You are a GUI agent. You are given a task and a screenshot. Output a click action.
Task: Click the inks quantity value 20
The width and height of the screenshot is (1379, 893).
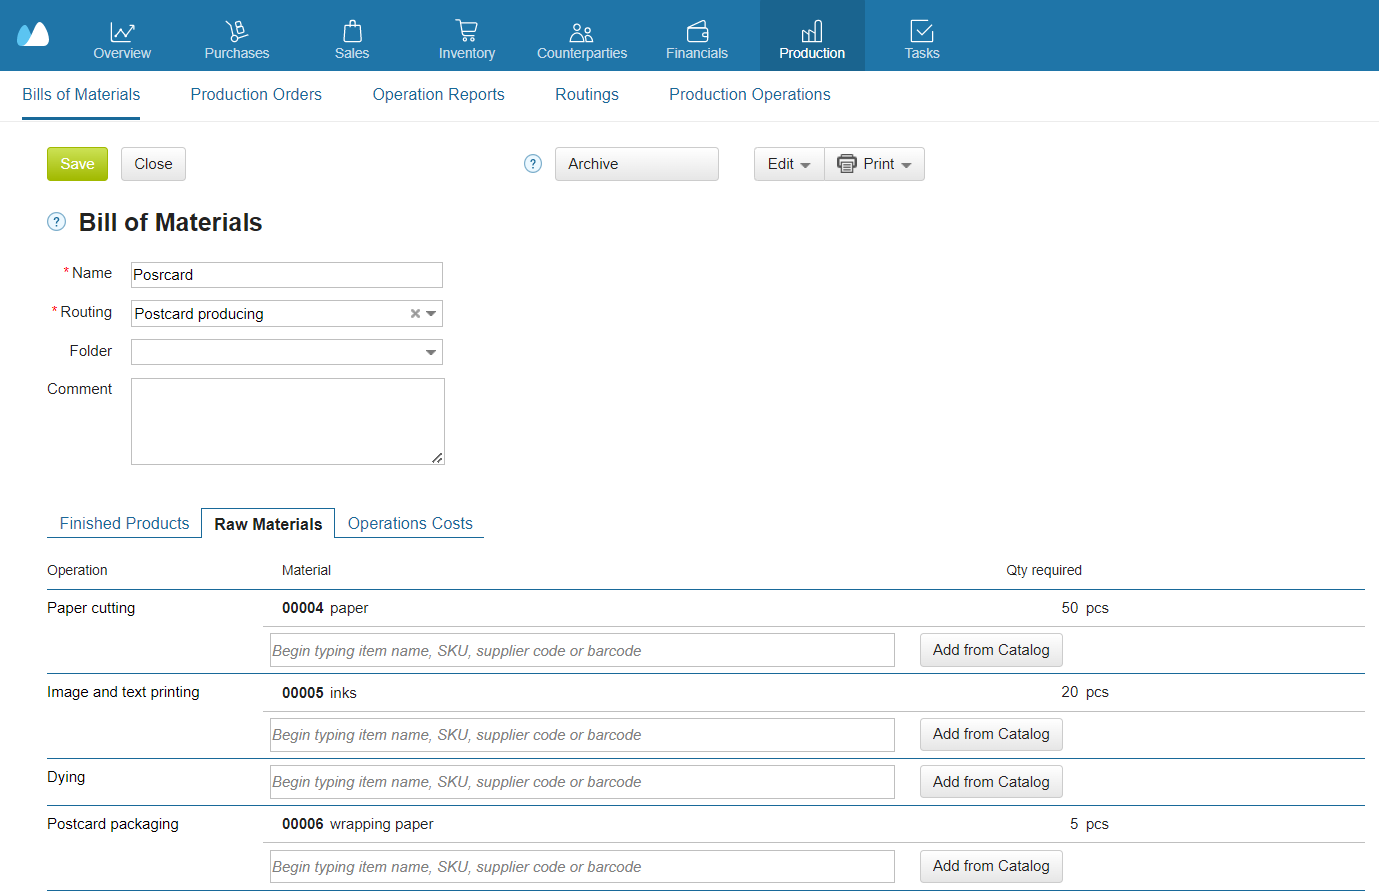tap(1070, 692)
